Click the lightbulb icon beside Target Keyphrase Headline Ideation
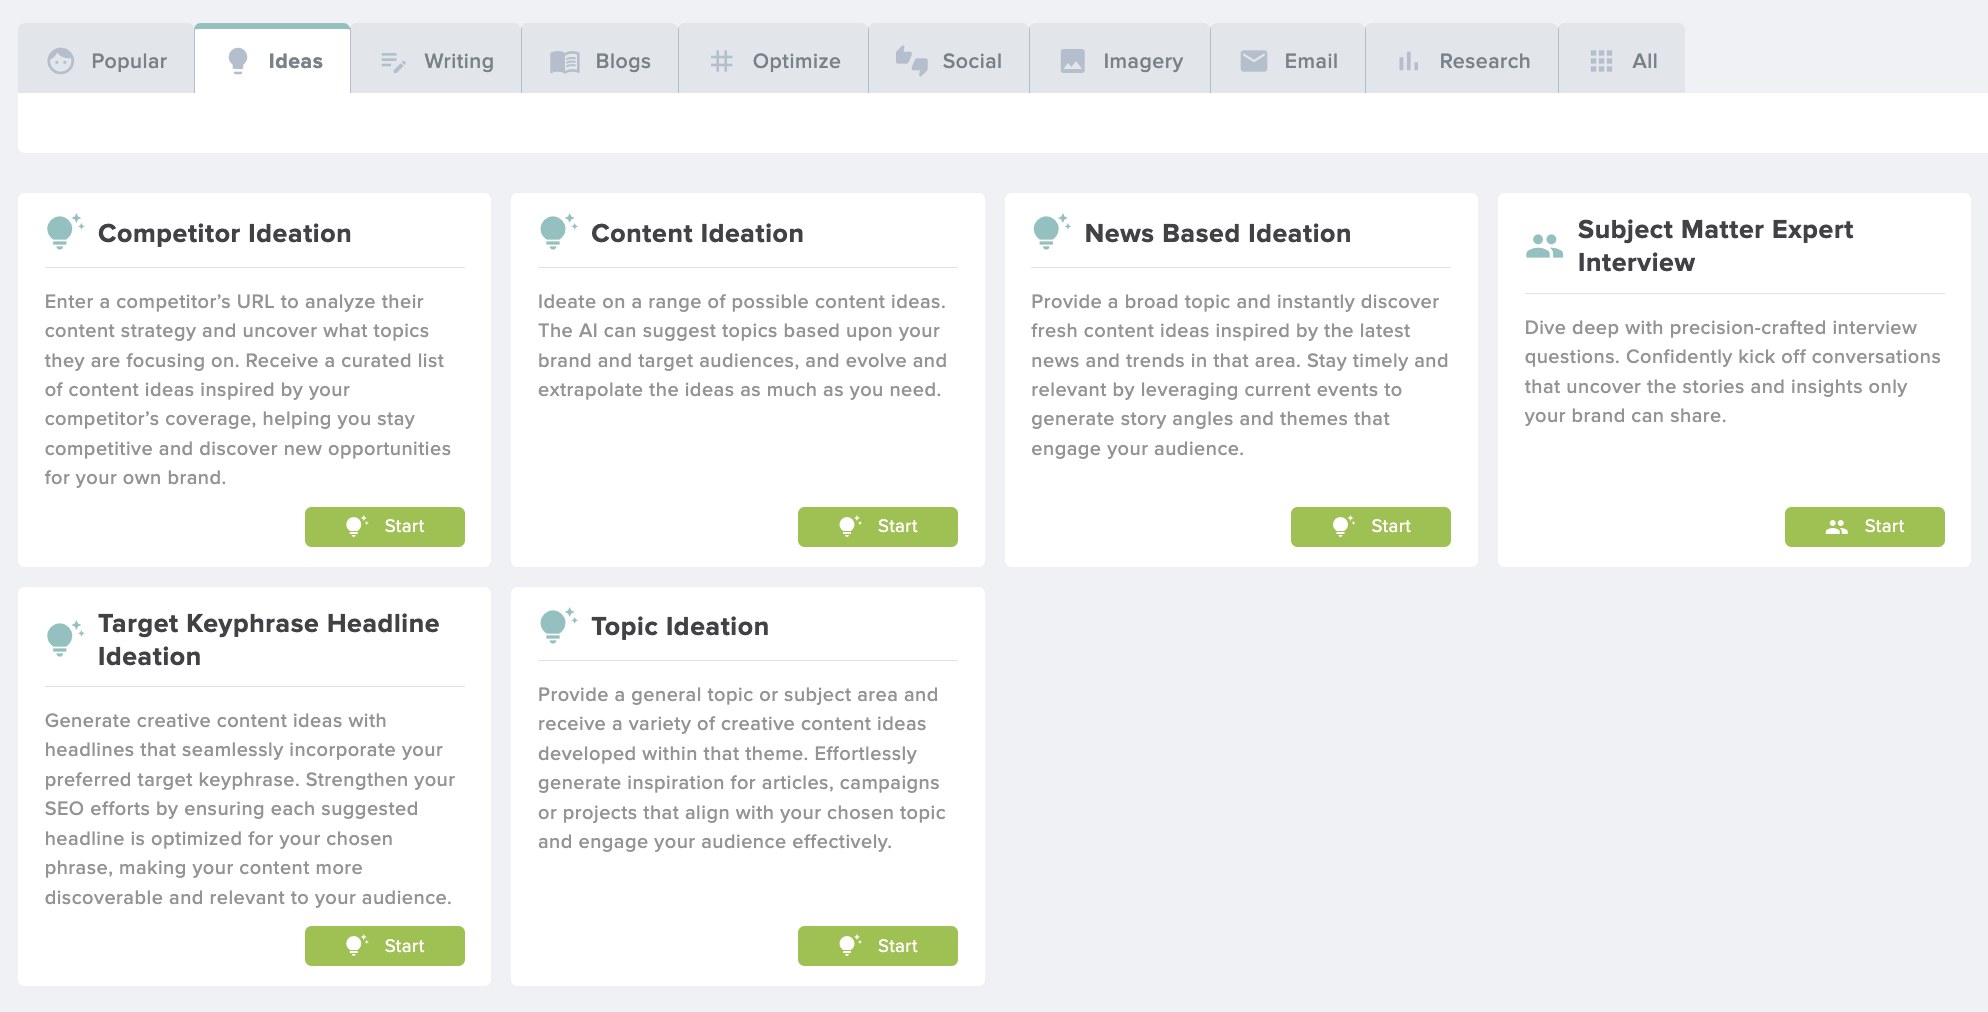 (63, 638)
